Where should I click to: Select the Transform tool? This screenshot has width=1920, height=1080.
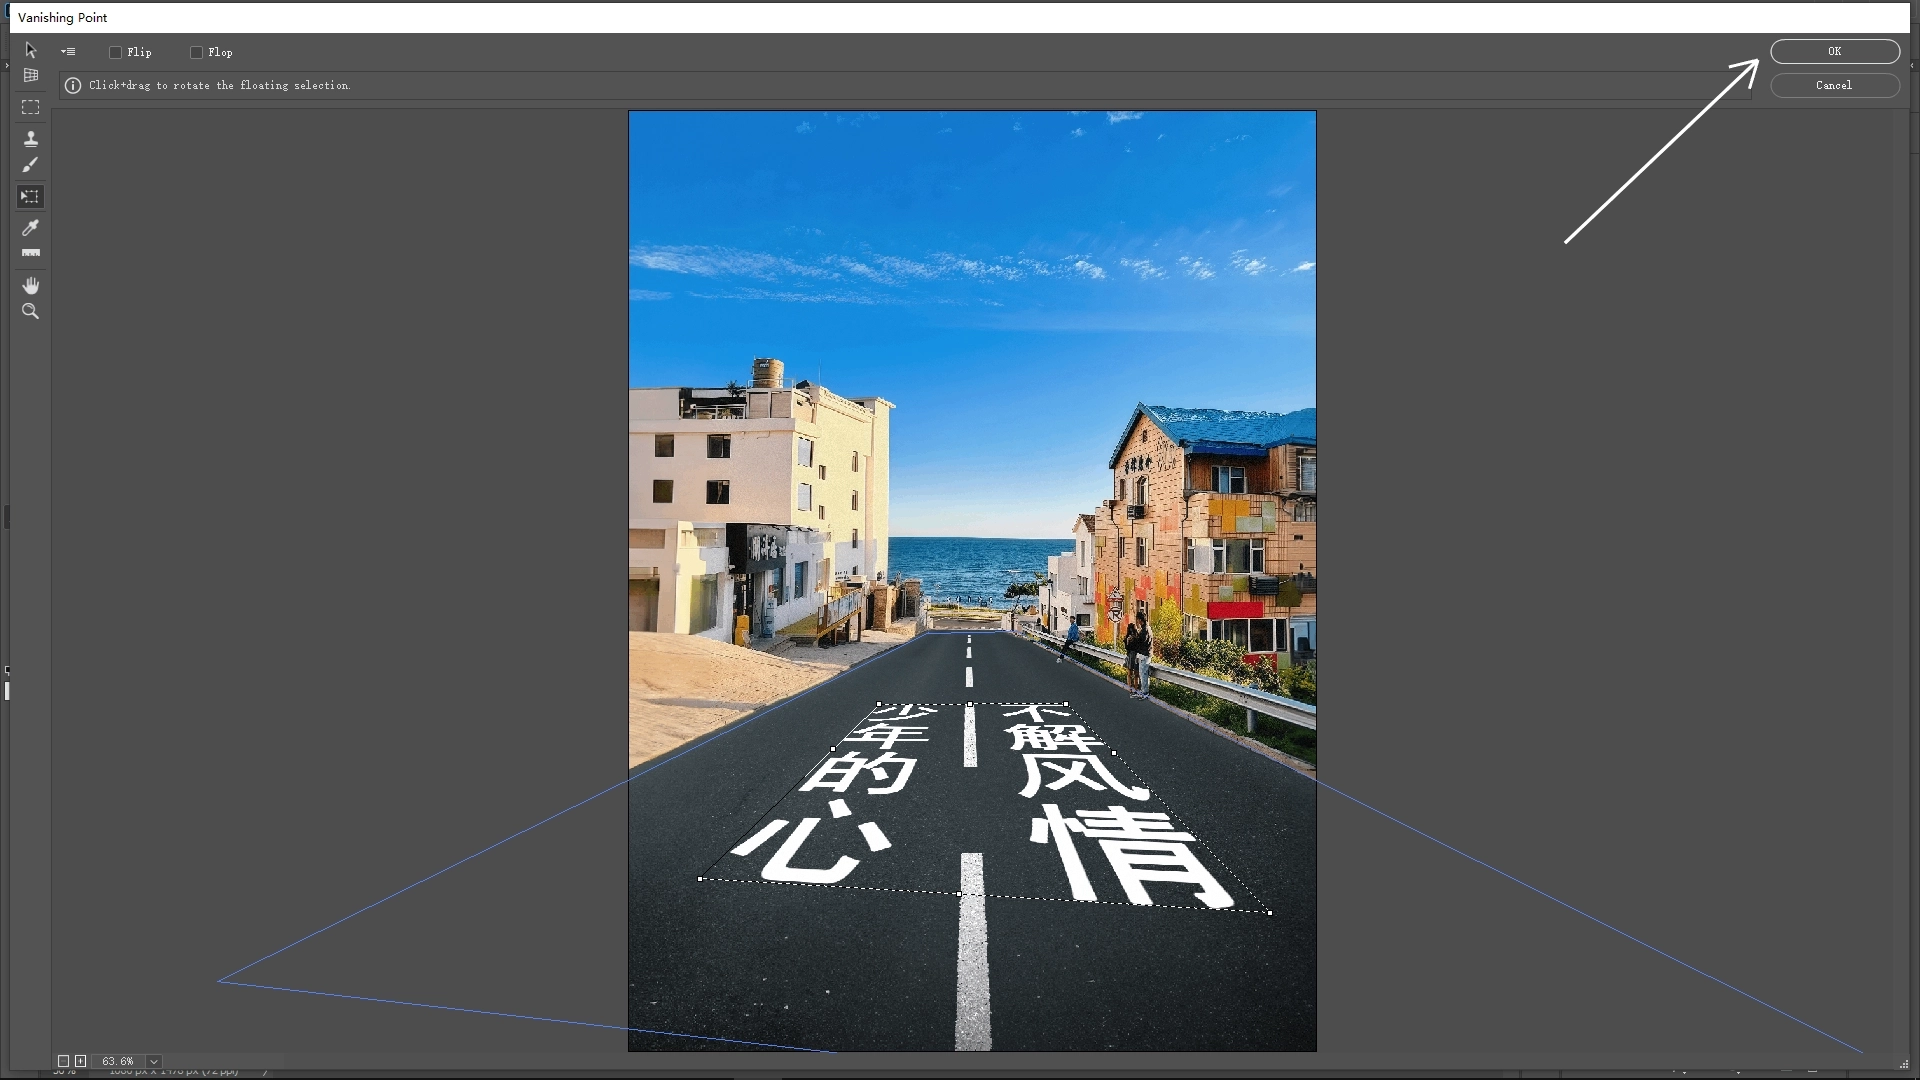pyautogui.click(x=30, y=196)
